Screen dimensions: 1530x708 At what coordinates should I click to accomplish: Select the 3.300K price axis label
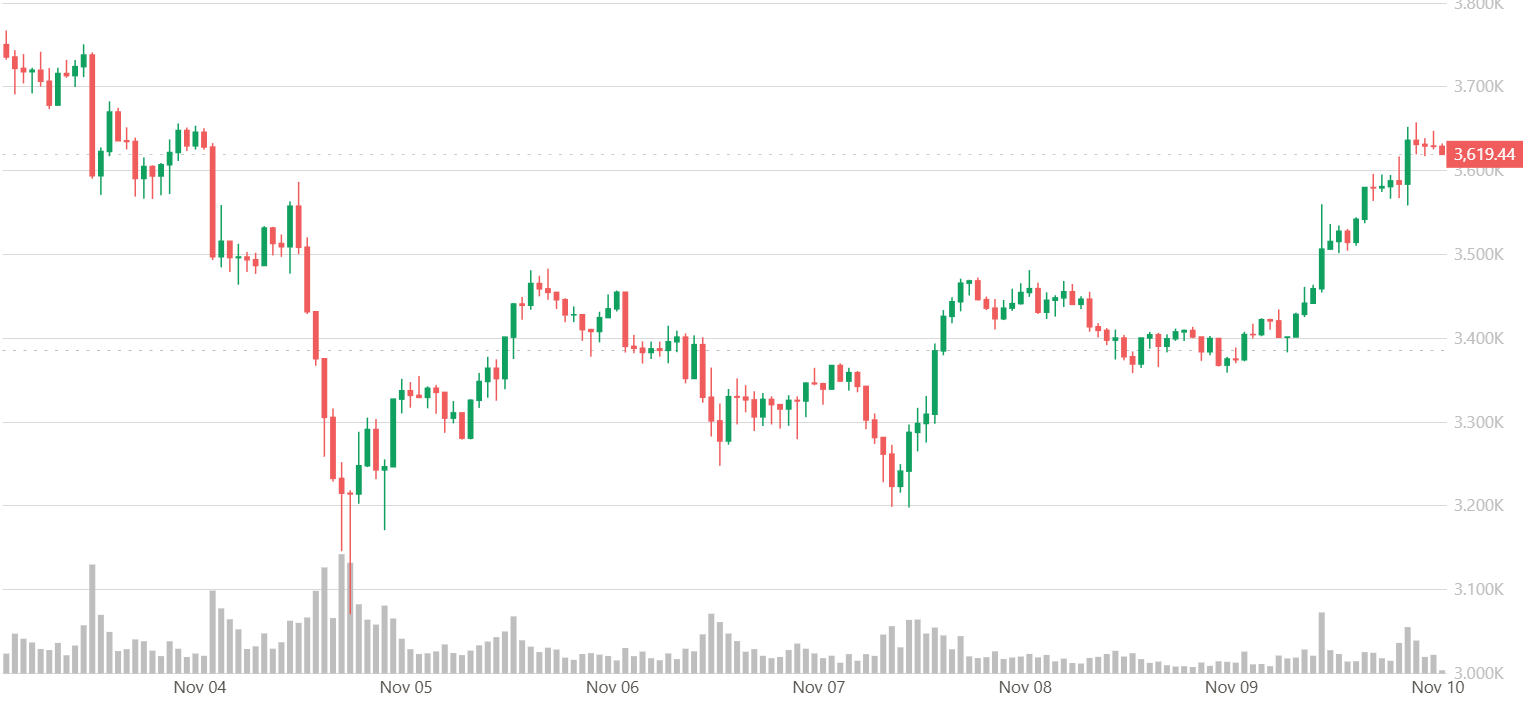pos(1478,422)
